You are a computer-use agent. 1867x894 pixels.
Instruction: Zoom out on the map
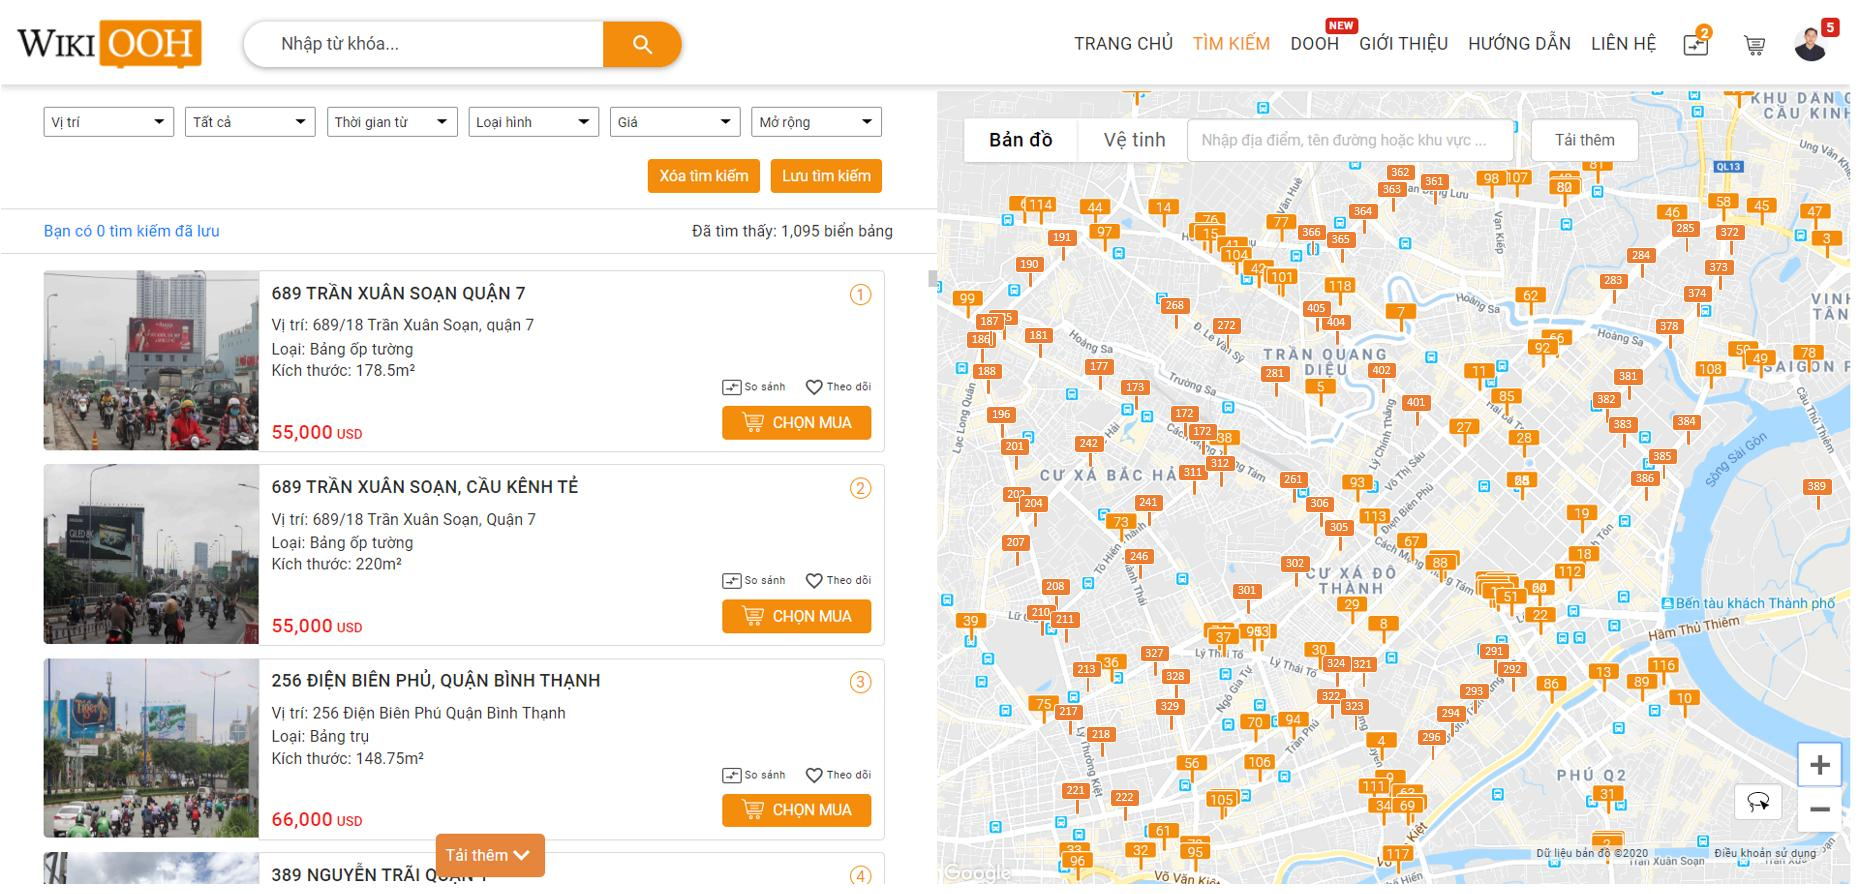tap(1819, 810)
